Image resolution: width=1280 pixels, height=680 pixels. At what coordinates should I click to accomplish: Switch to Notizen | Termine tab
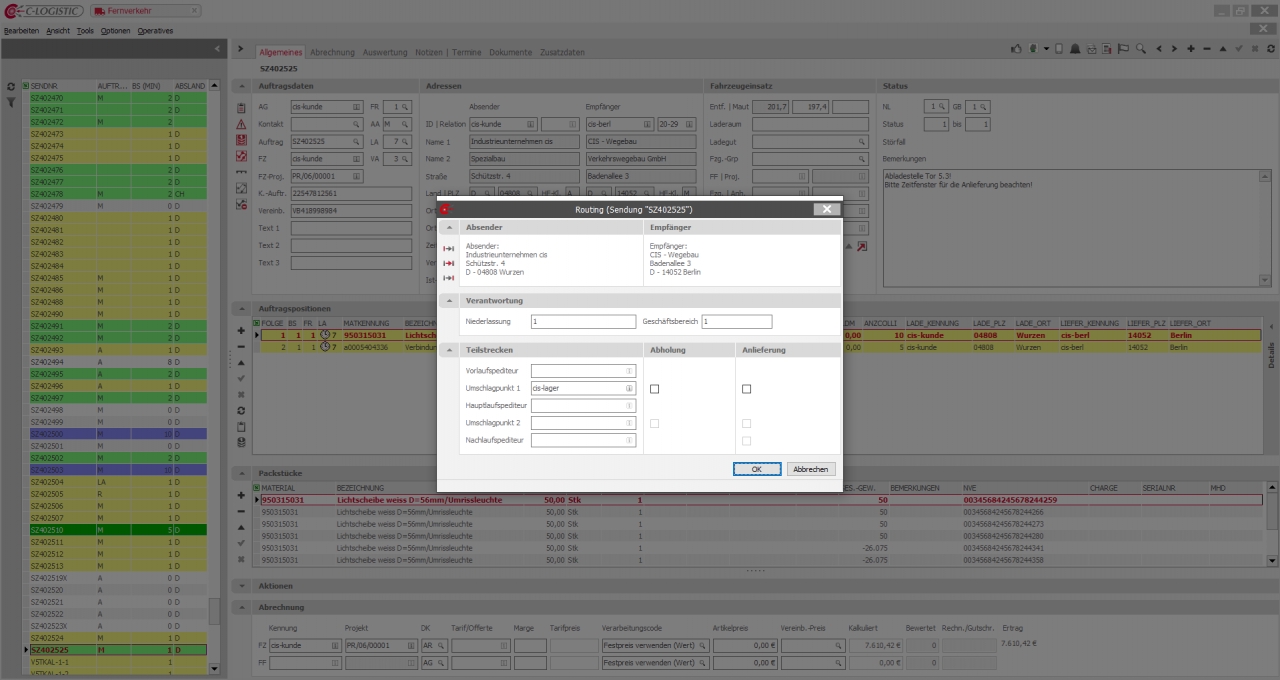[x=448, y=52]
